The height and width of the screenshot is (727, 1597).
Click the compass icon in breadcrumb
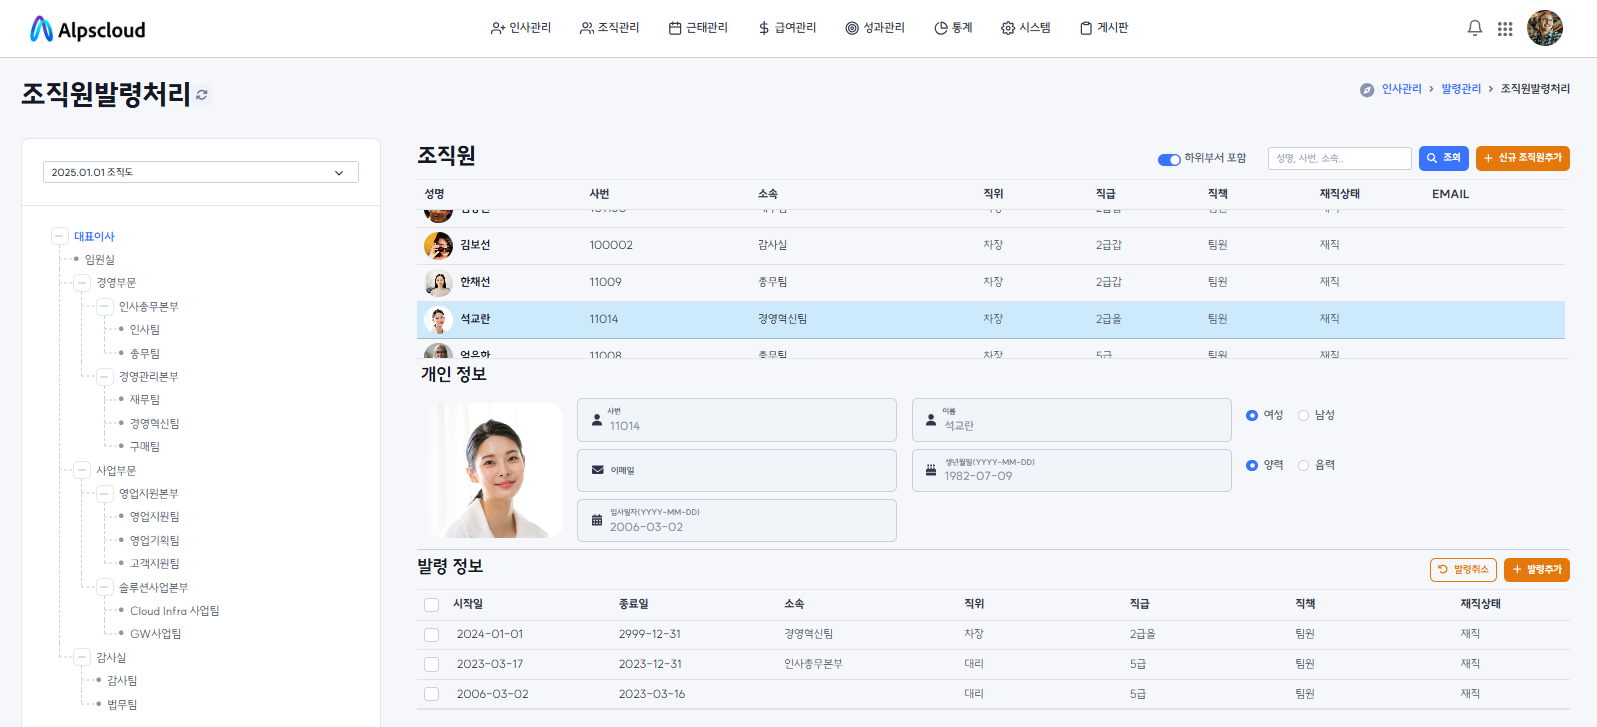[x=1367, y=90]
